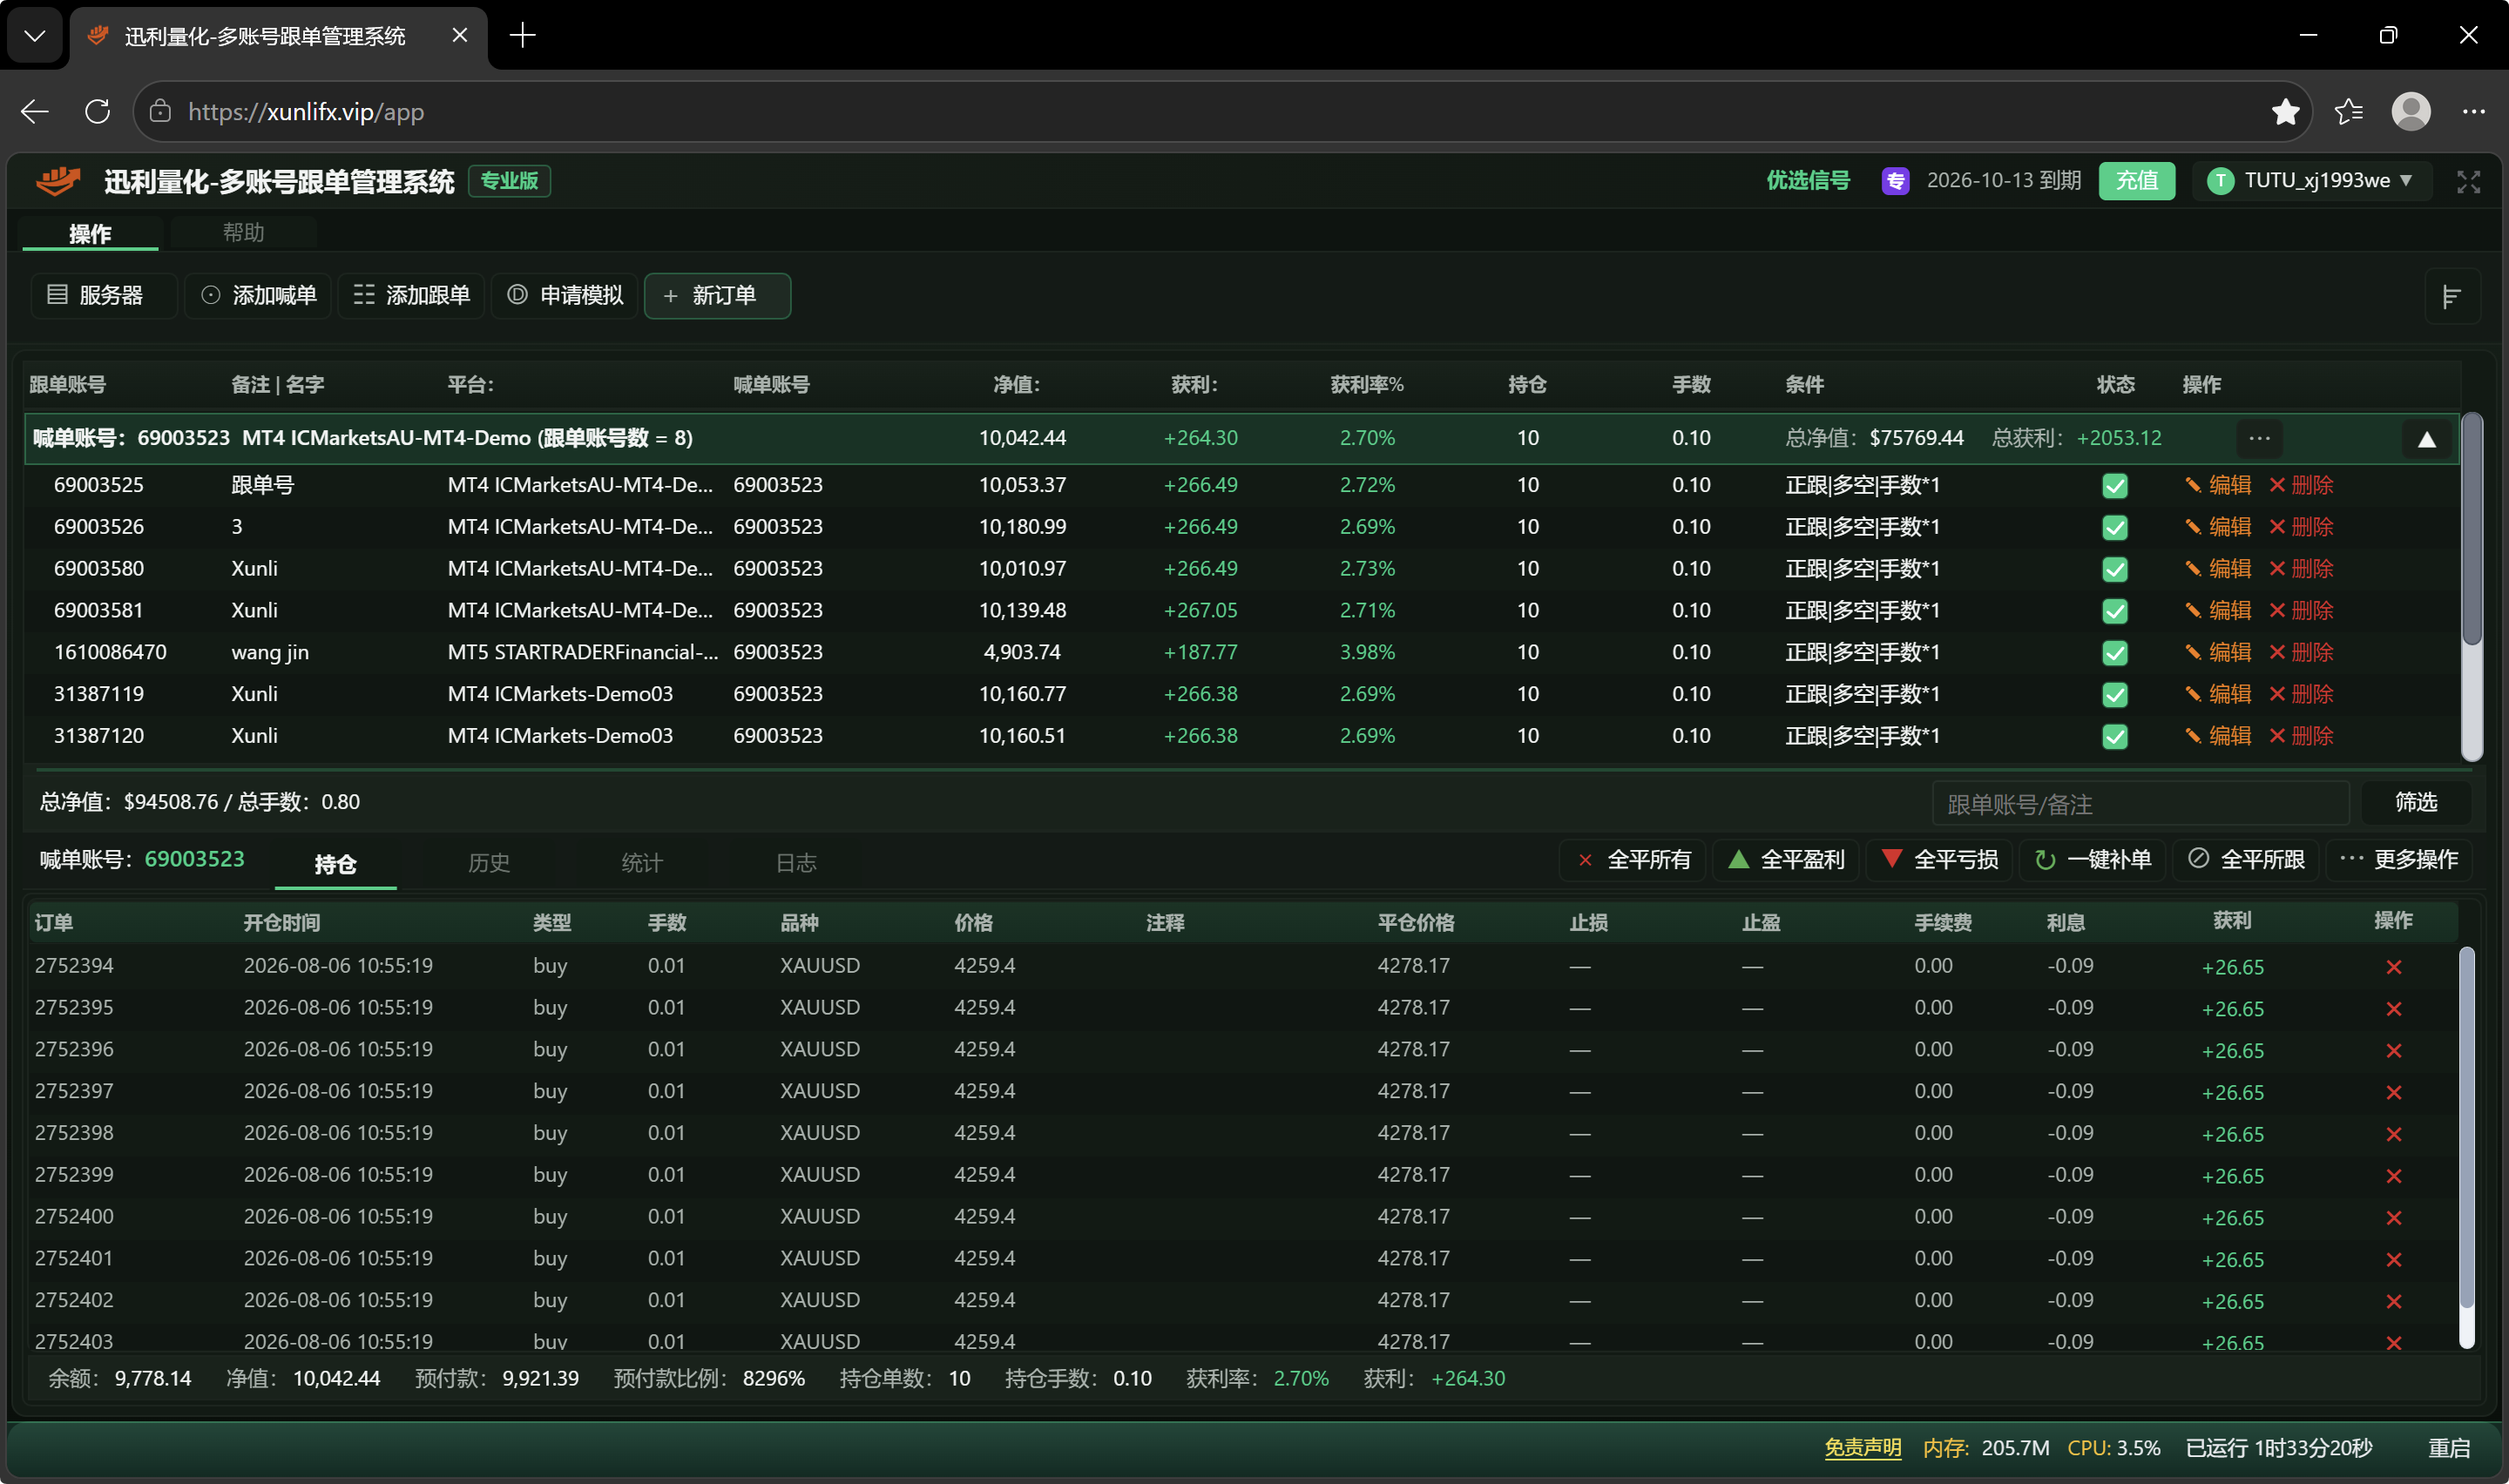The image size is (2509, 1484).
Task: Edit follower account 69003525
Action: (2218, 485)
